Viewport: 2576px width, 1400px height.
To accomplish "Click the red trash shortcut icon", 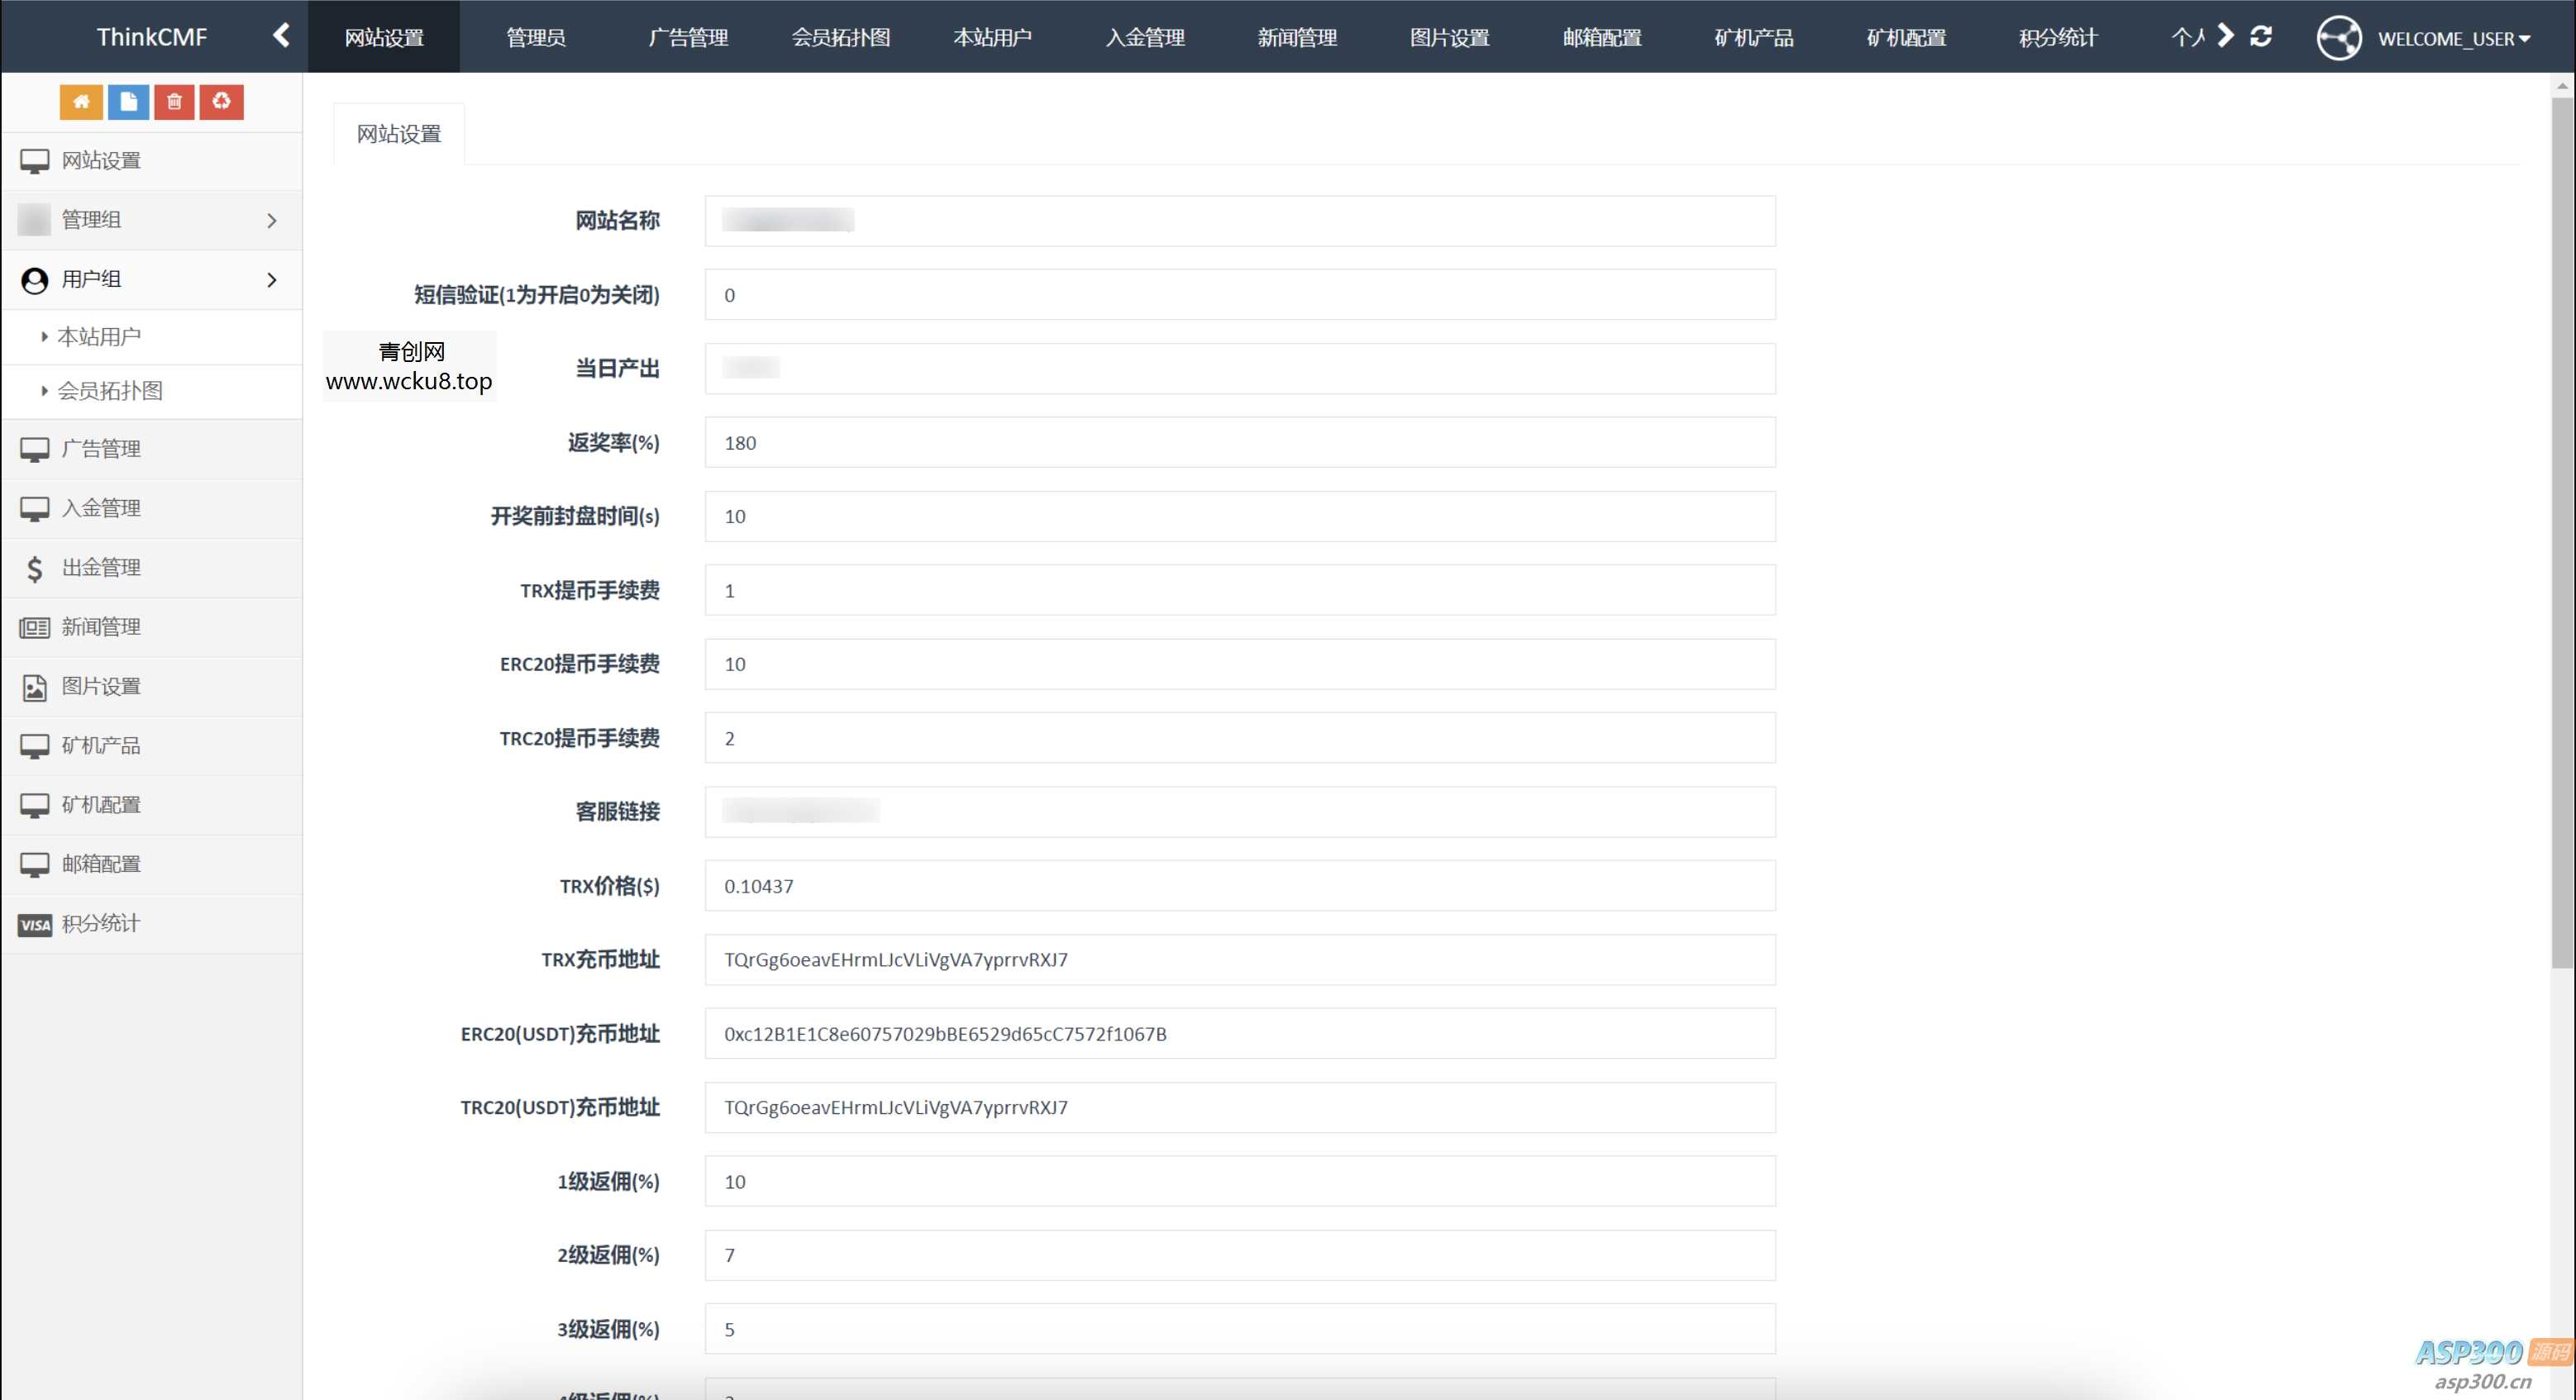I will click(x=174, y=101).
